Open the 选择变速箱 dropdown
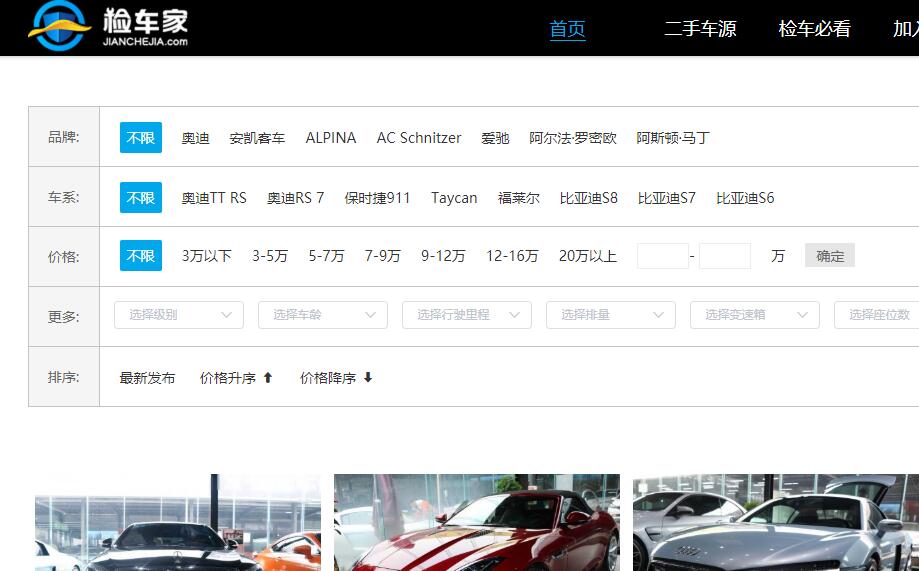The image size is (919, 571). click(x=755, y=315)
